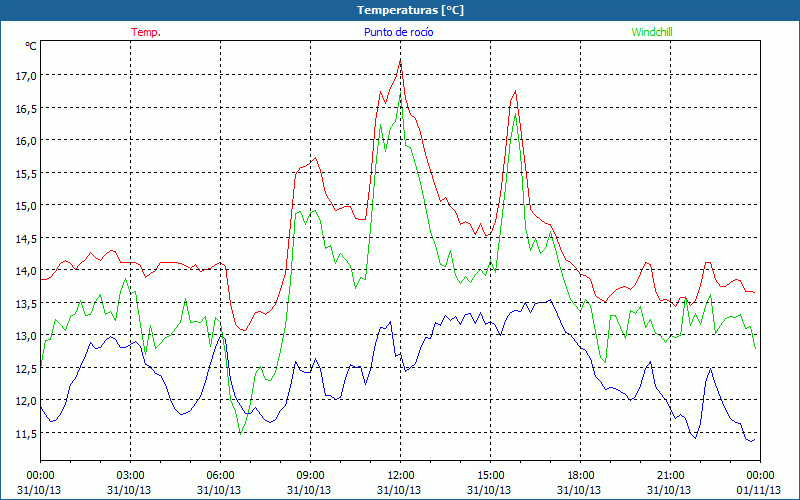Select the 12:00 time axis marker
The image size is (800, 500).
[x=400, y=475]
